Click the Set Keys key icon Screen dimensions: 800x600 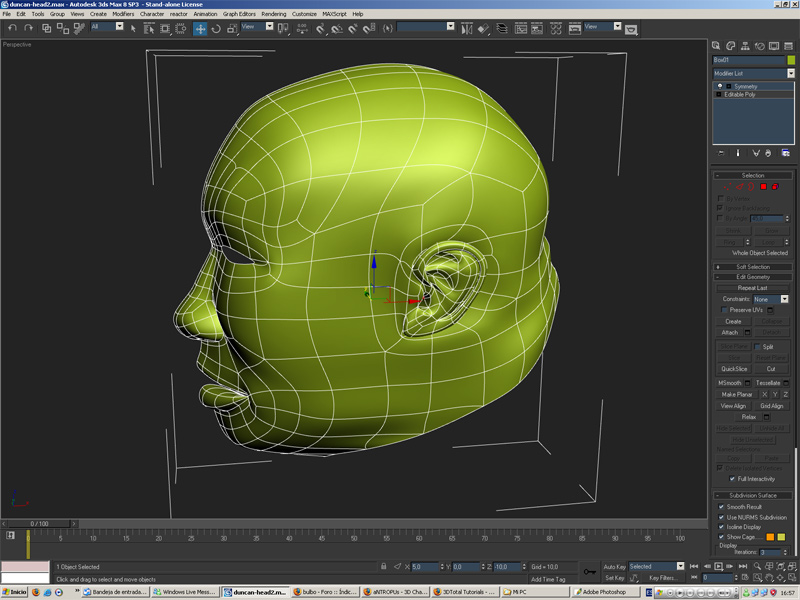click(589, 572)
